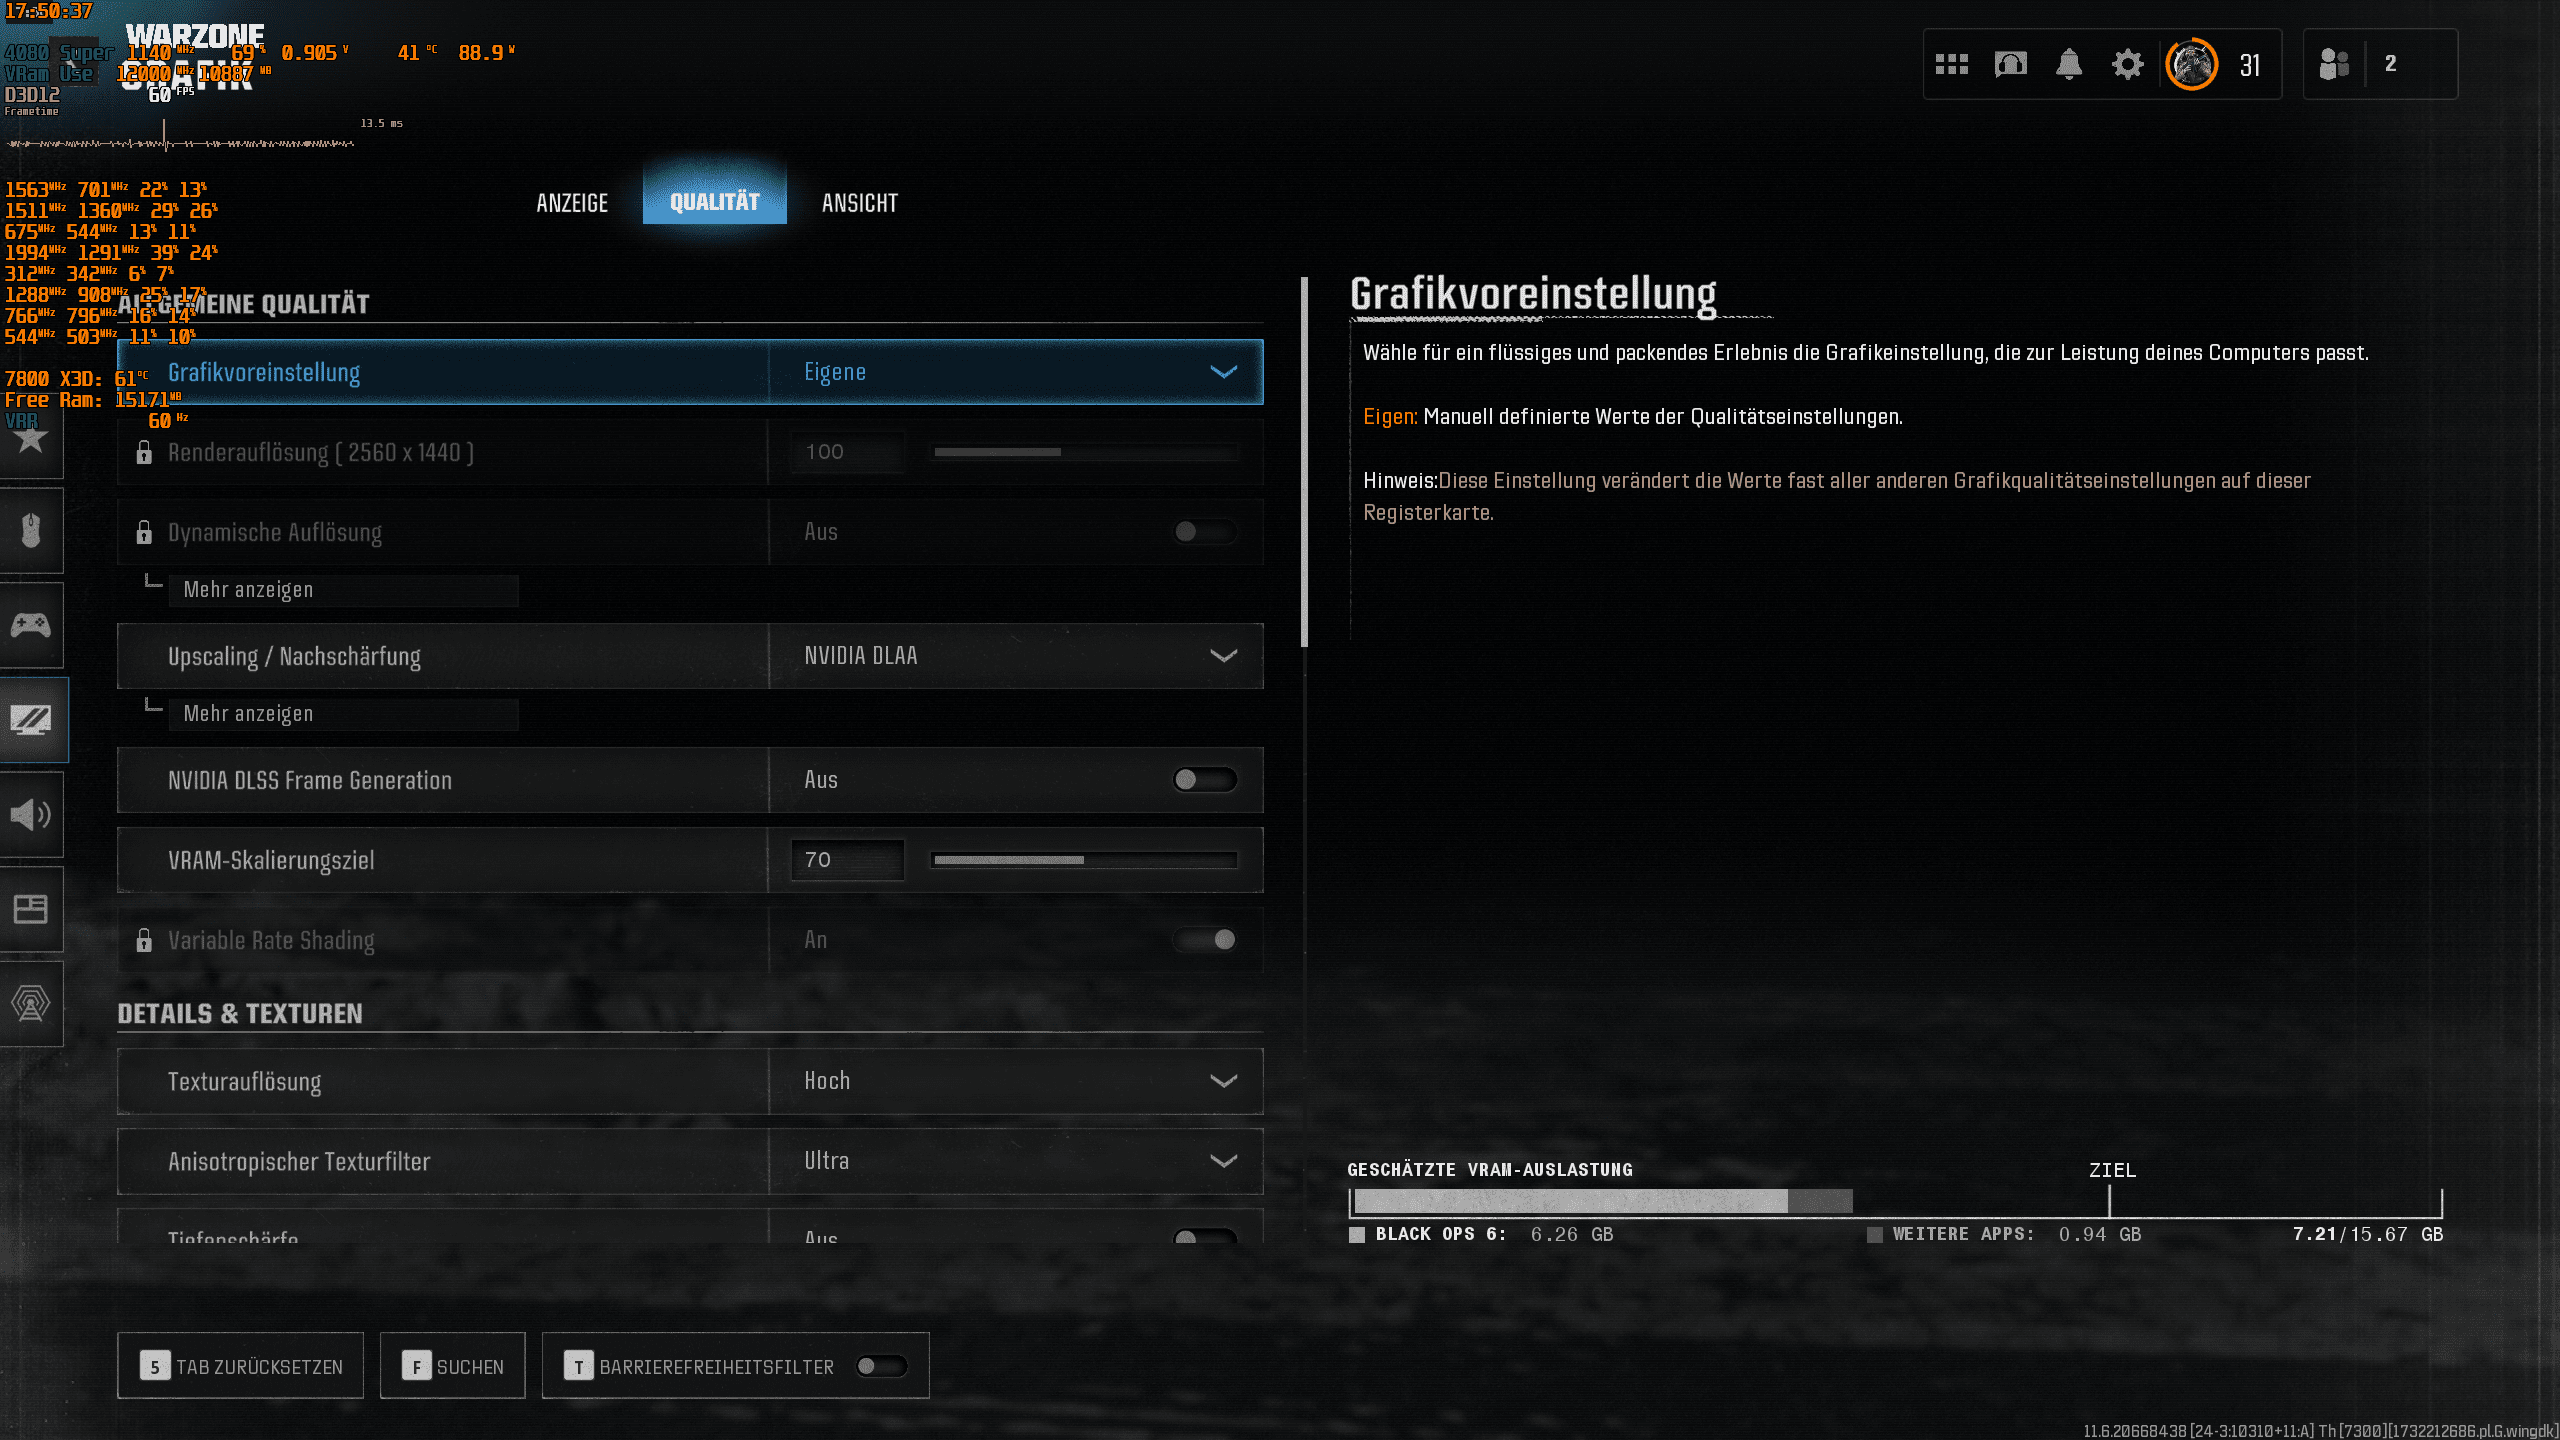Screen dimensions: 2560x1440
Task: Open the network settings sidebar icon
Action: click(x=31, y=1003)
